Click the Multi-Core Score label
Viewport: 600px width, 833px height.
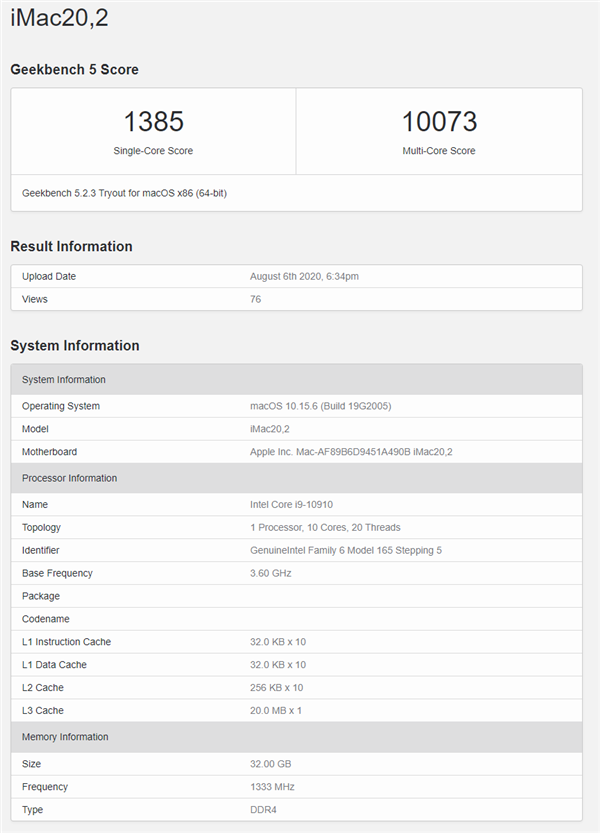click(x=439, y=151)
